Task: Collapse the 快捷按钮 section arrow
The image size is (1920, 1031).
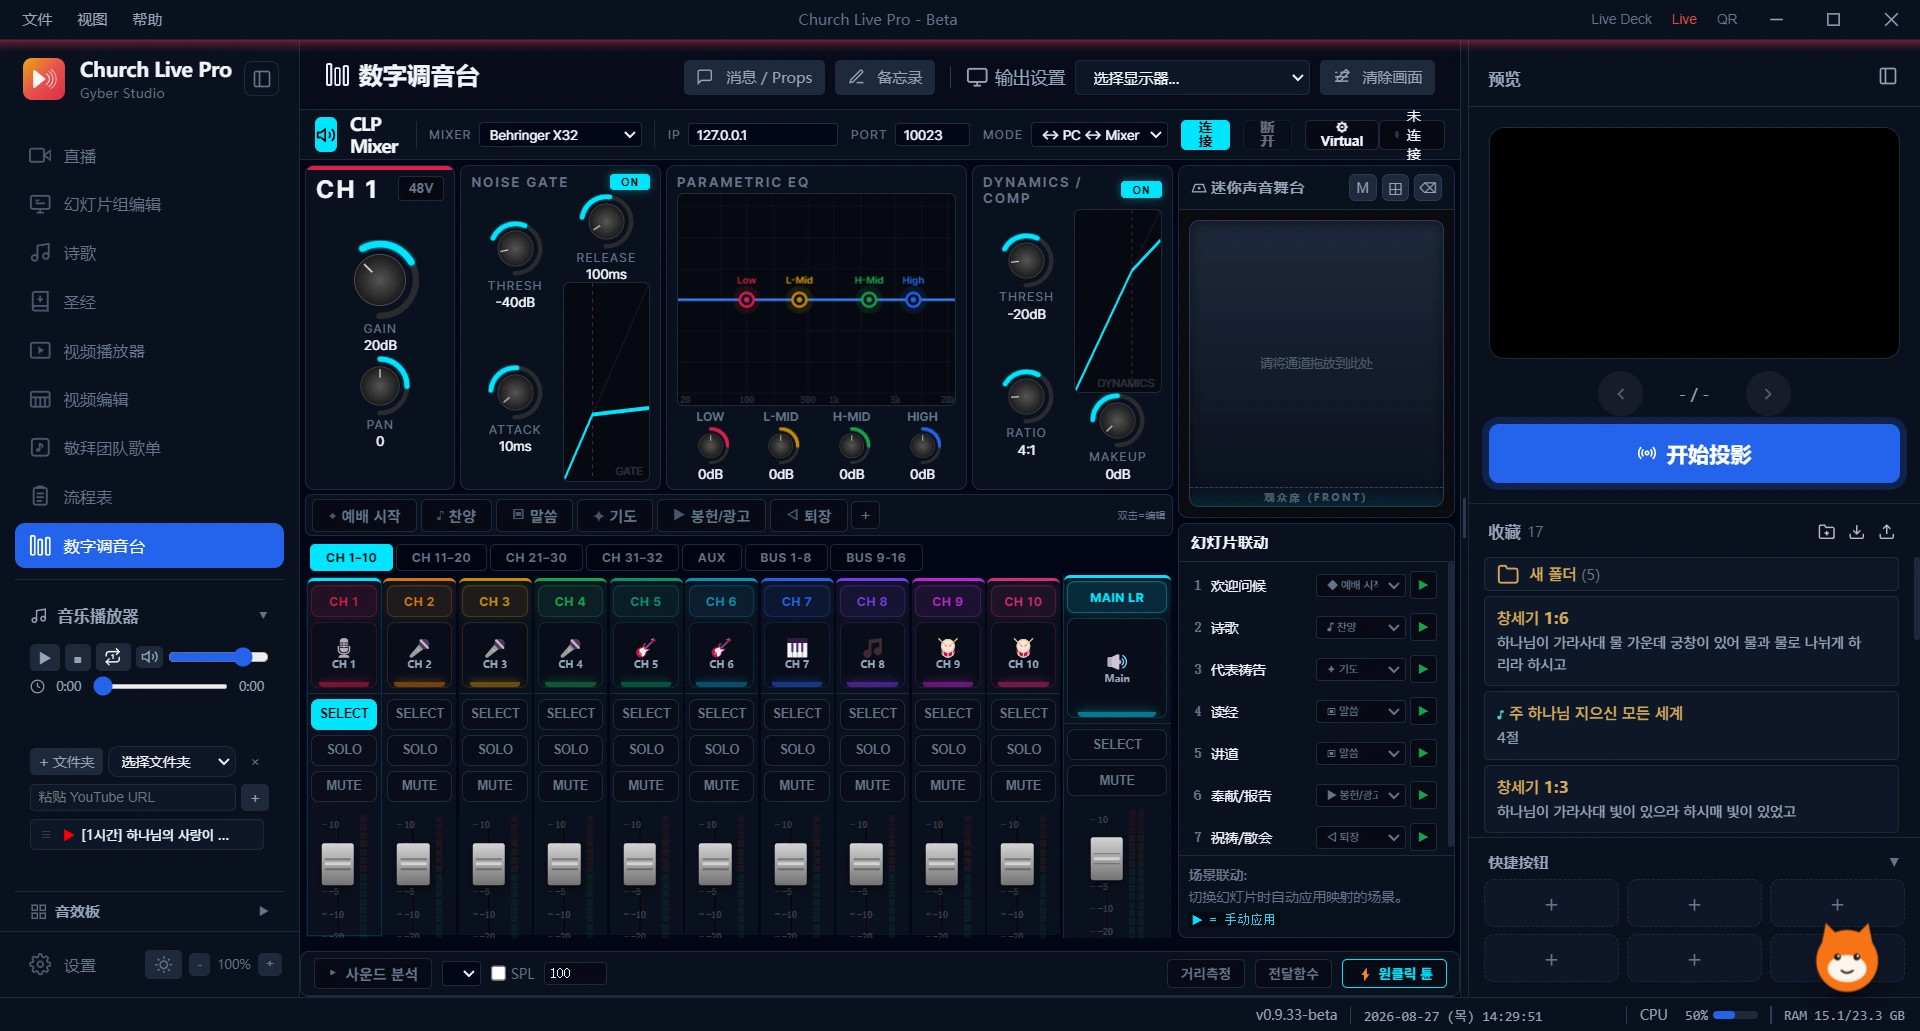Action: [1893, 862]
